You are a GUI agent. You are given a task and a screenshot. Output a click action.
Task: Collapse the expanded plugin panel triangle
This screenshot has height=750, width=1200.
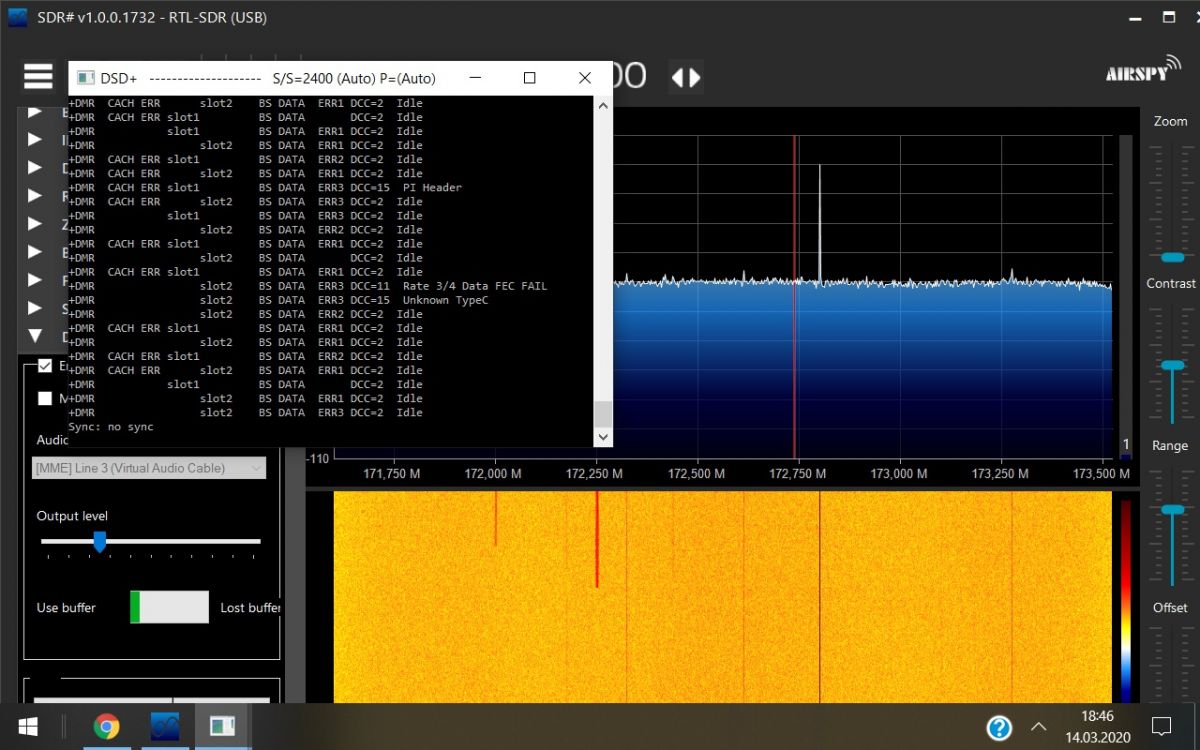point(35,336)
